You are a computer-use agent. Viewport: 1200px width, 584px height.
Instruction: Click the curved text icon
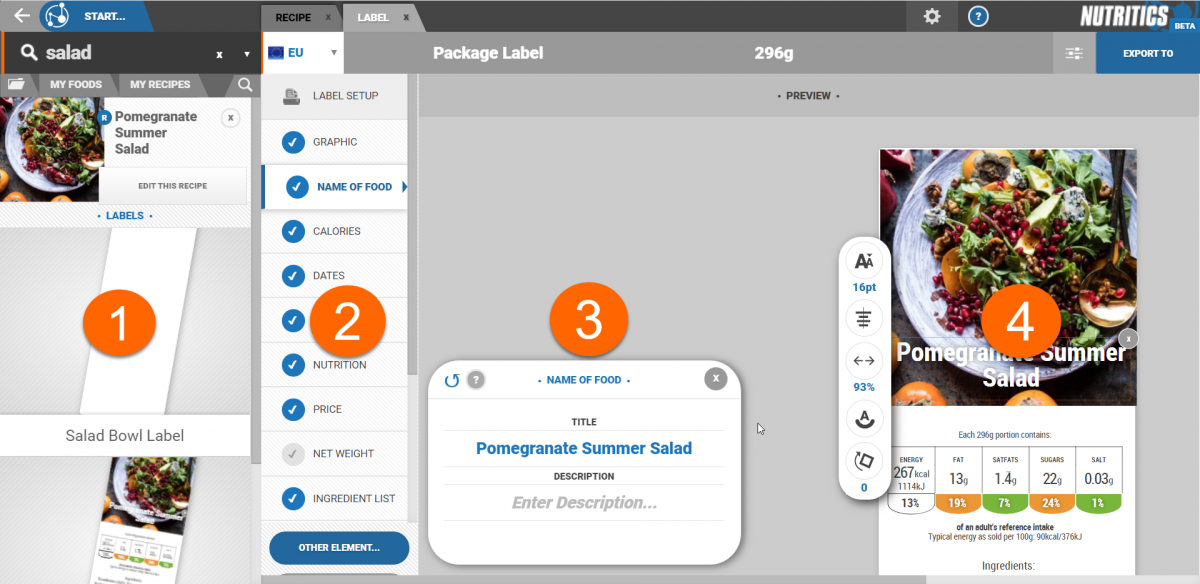click(x=864, y=417)
